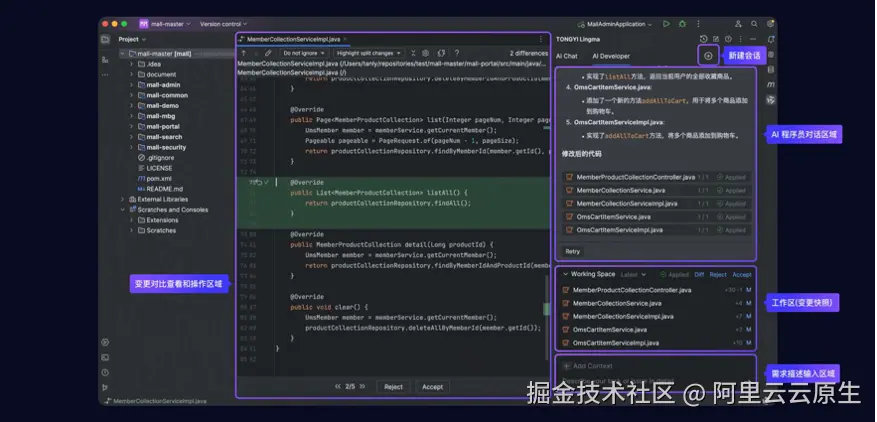This screenshot has height=422, width=877.
Task: Open the Project view mode dropdown
Action: coord(132,39)
